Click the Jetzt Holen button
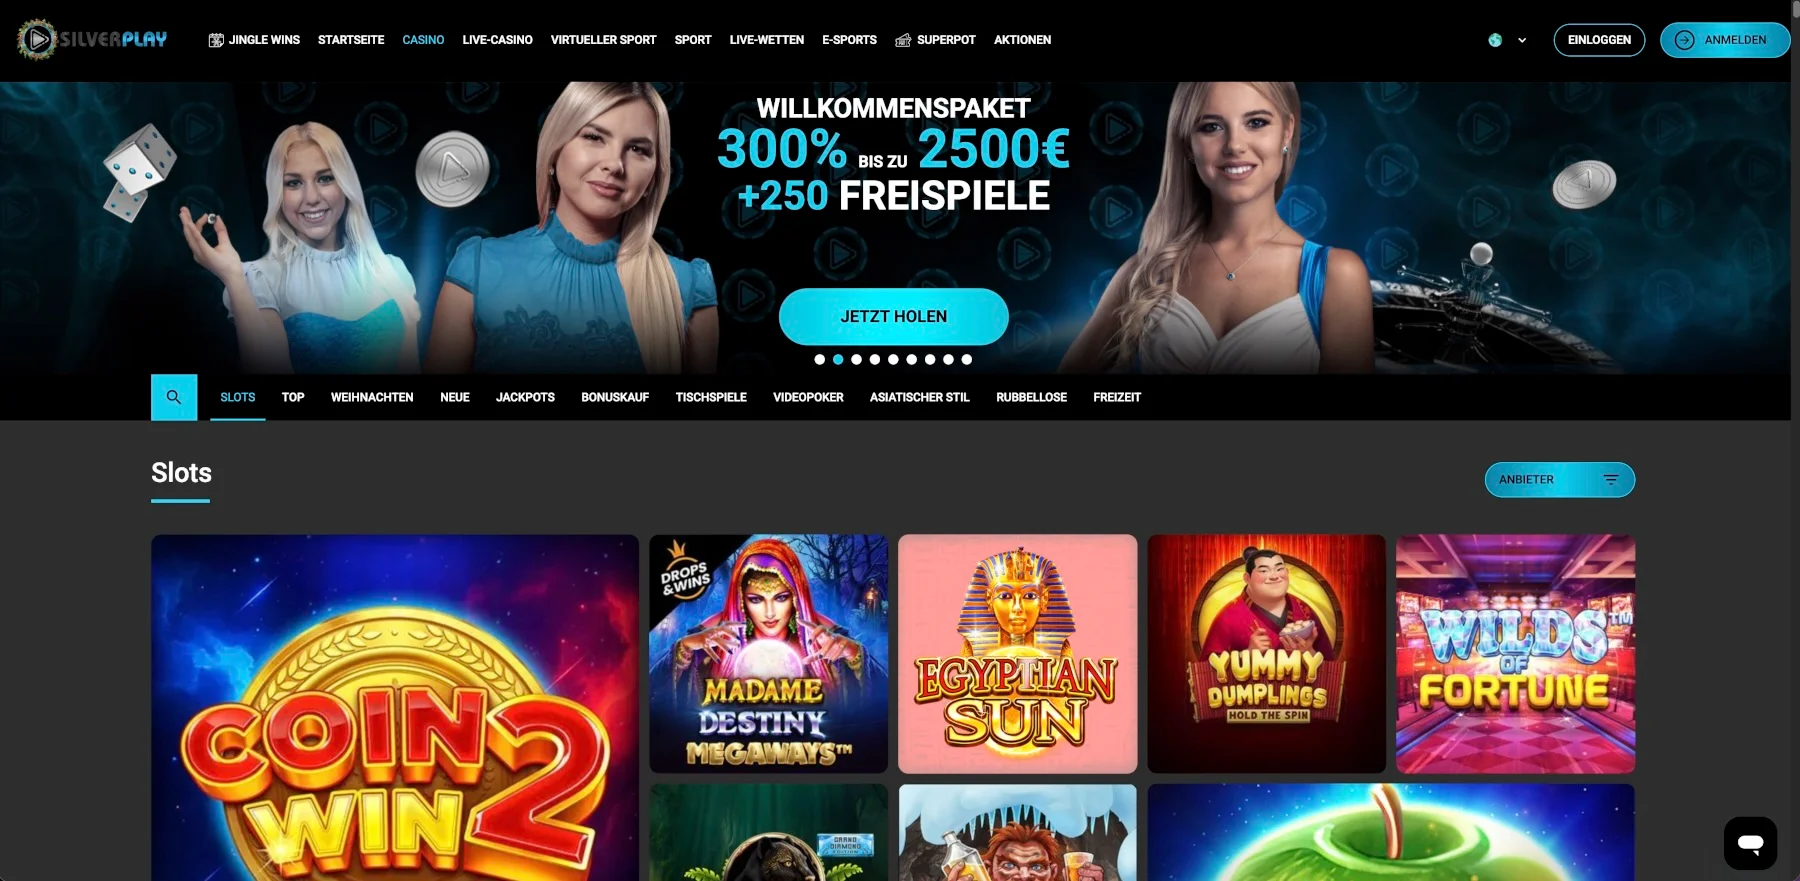 (x=893, y=316)
